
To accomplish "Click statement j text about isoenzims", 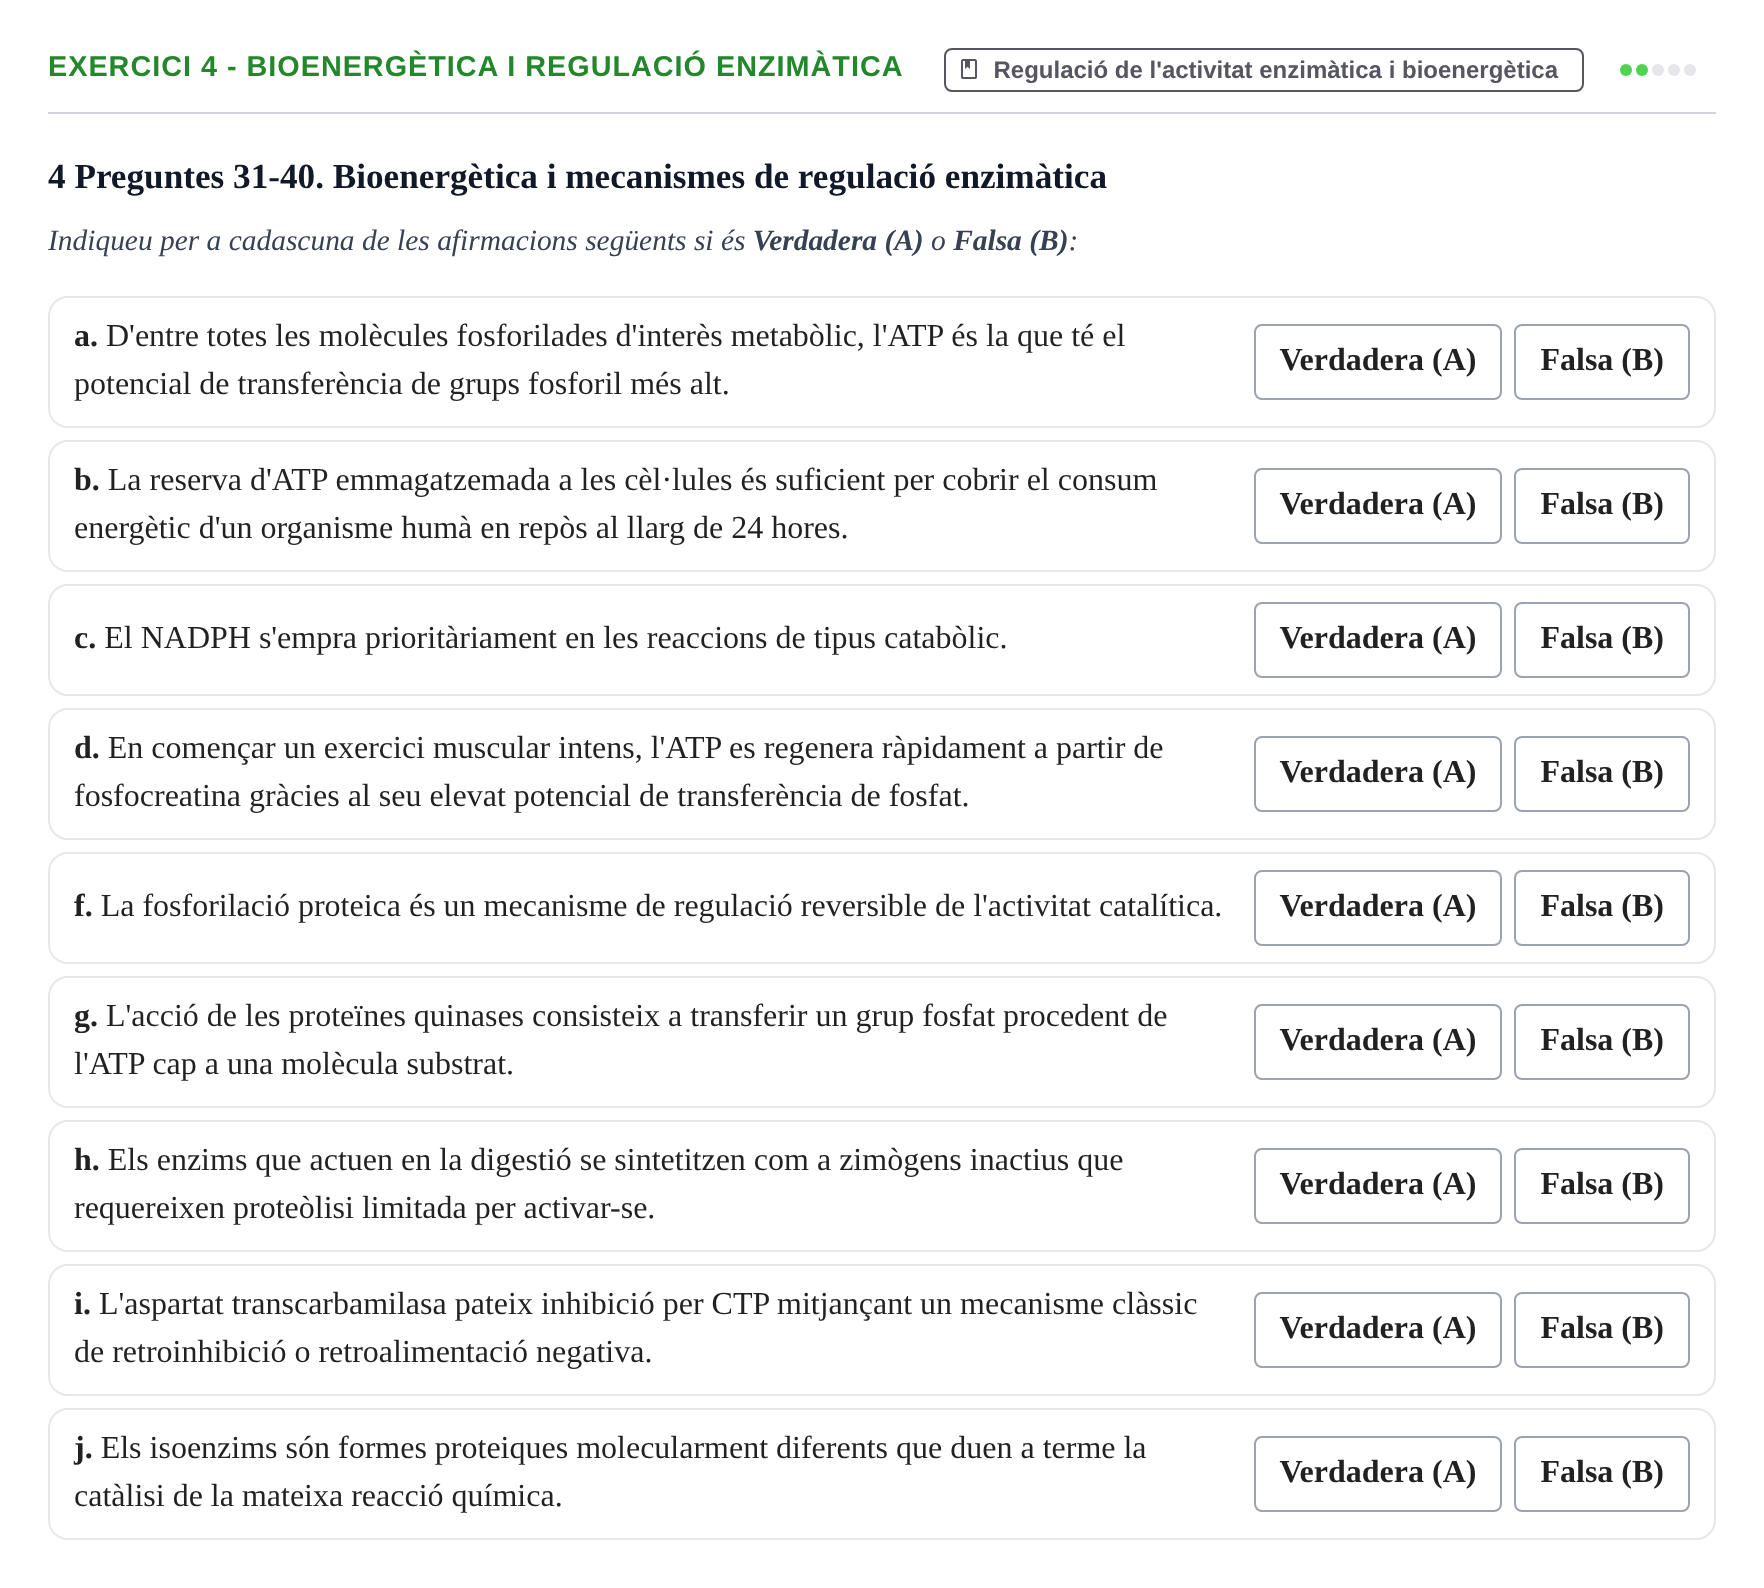I will pos(610,1472).
